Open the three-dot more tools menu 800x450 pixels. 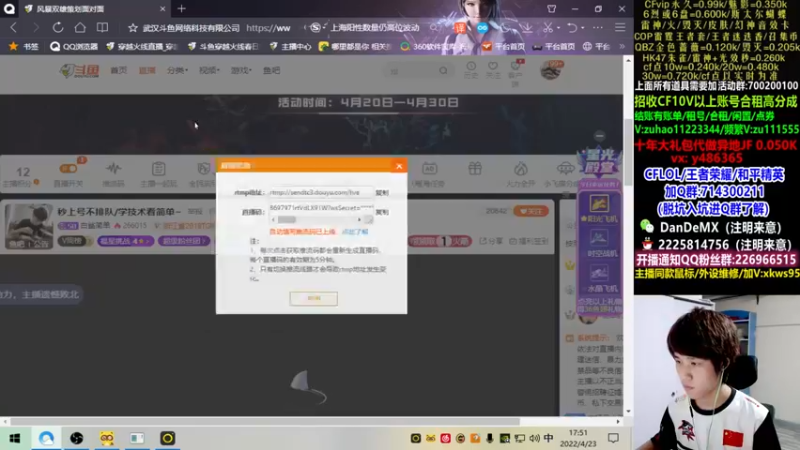coord(597,28)
